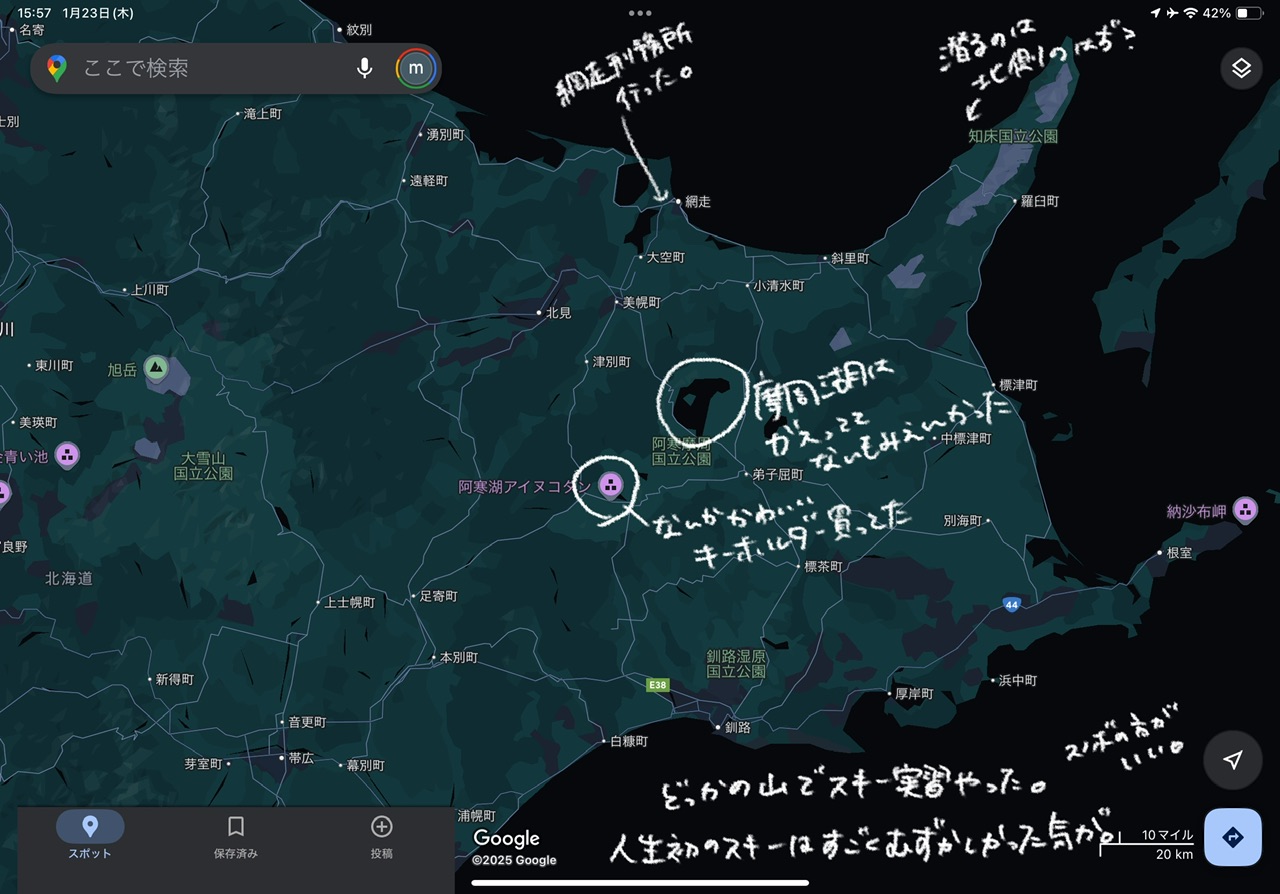
Task: Tap the 青い池 purple attraction marker
Action: pos(67,456)
